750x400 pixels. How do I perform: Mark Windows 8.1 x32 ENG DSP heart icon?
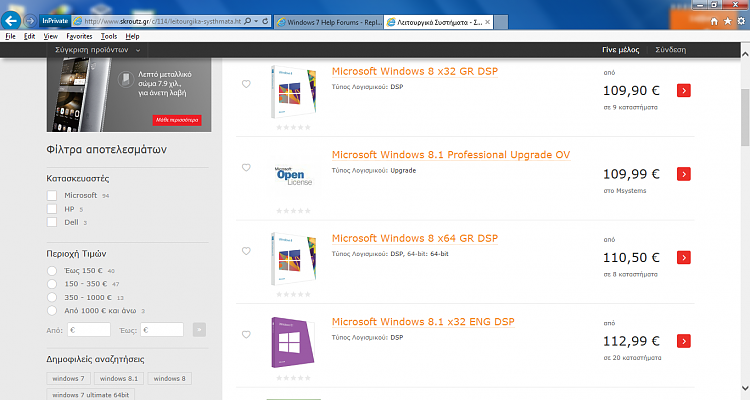(x=246, y=334)
